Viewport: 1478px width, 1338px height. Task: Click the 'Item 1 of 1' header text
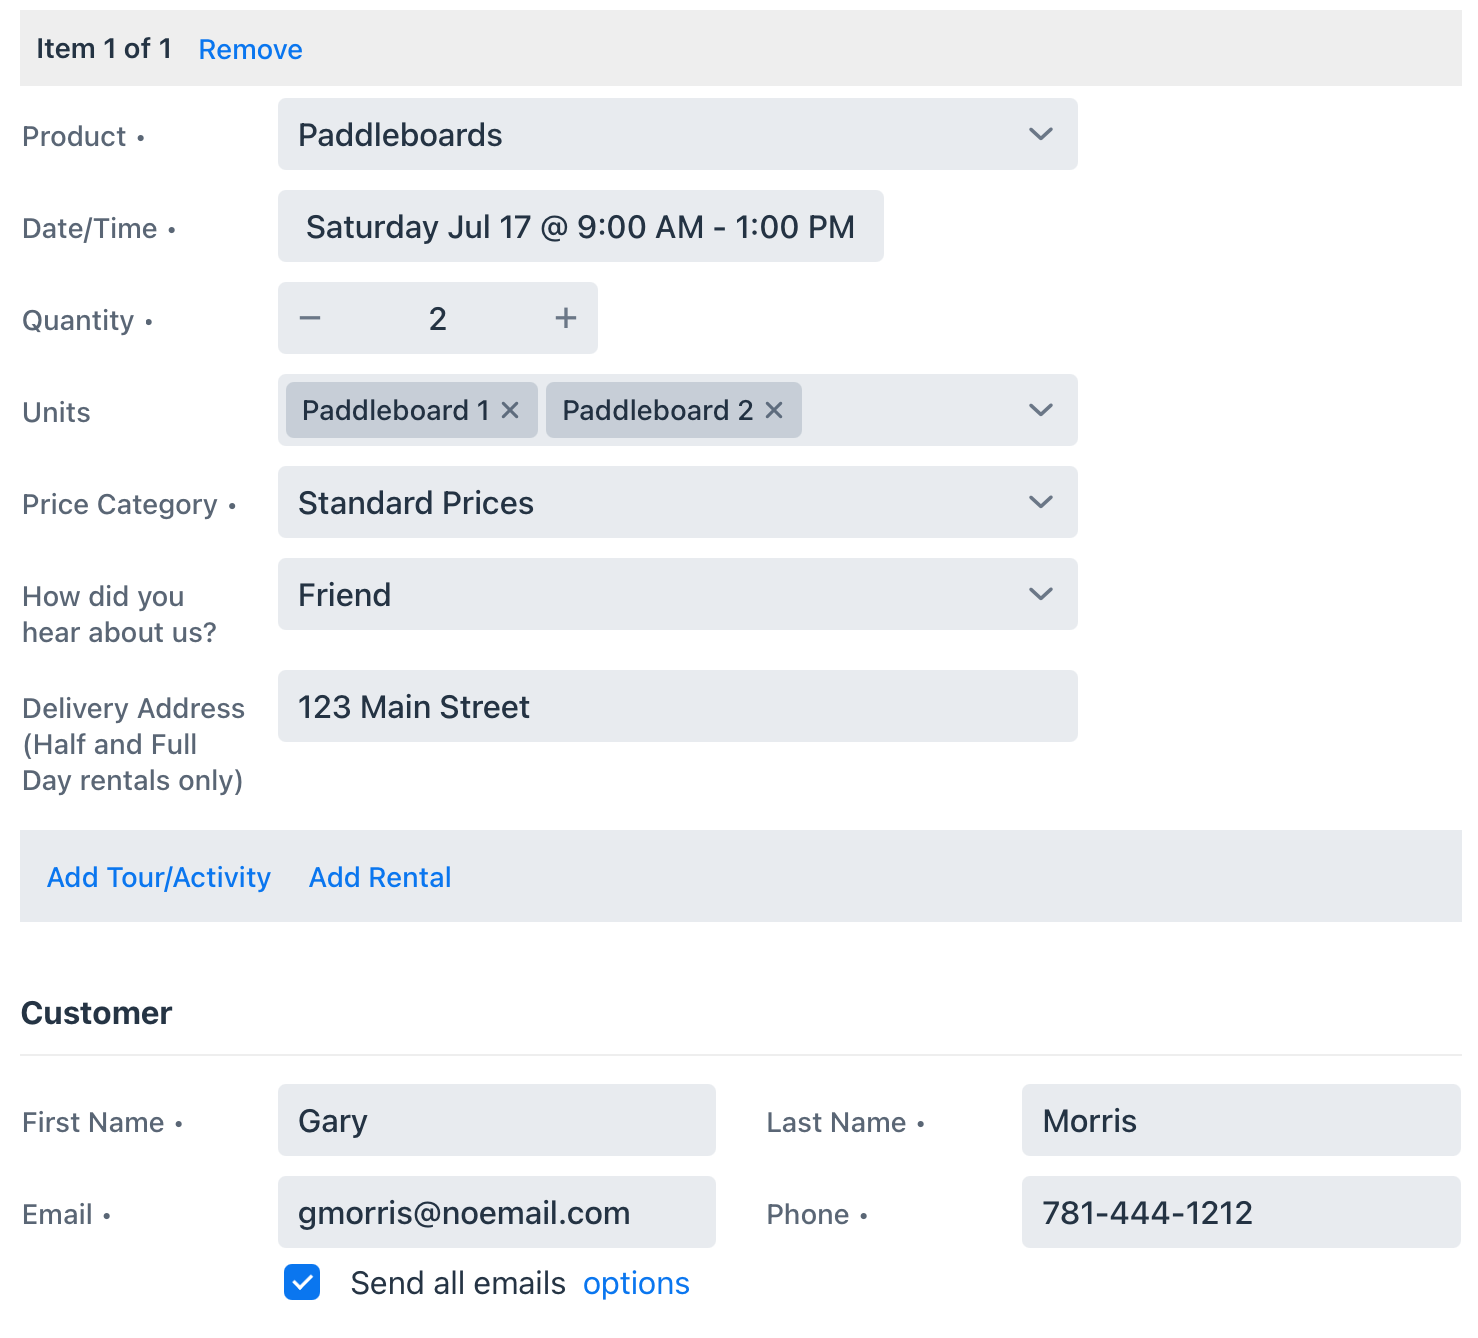(104, 48)
